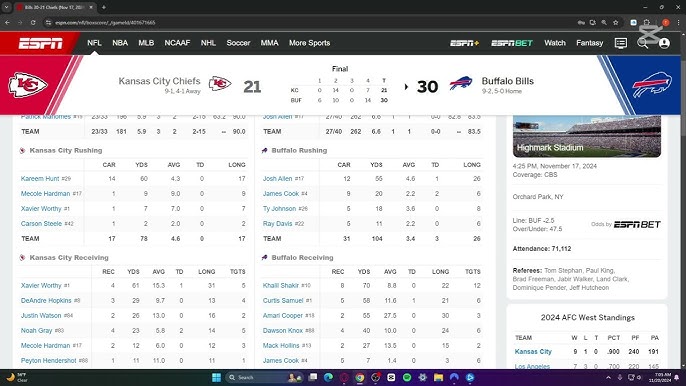
Task: Open the Settings gear in taskbar
Action: coord(423,377)
